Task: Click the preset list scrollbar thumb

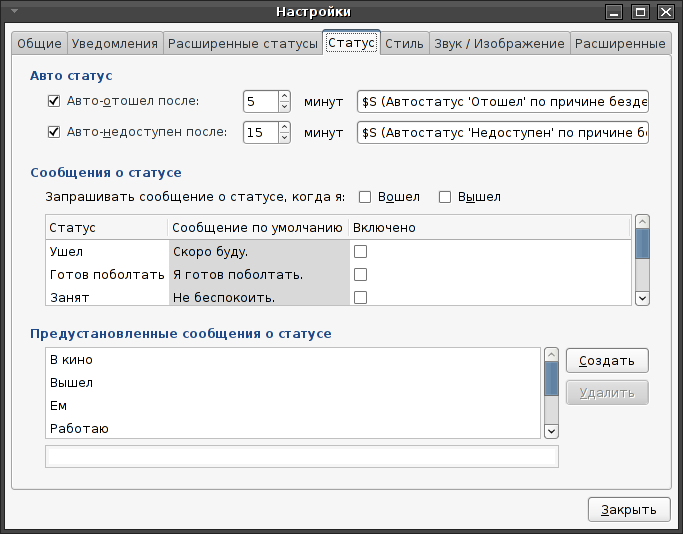Action: [x=551, y=379]
